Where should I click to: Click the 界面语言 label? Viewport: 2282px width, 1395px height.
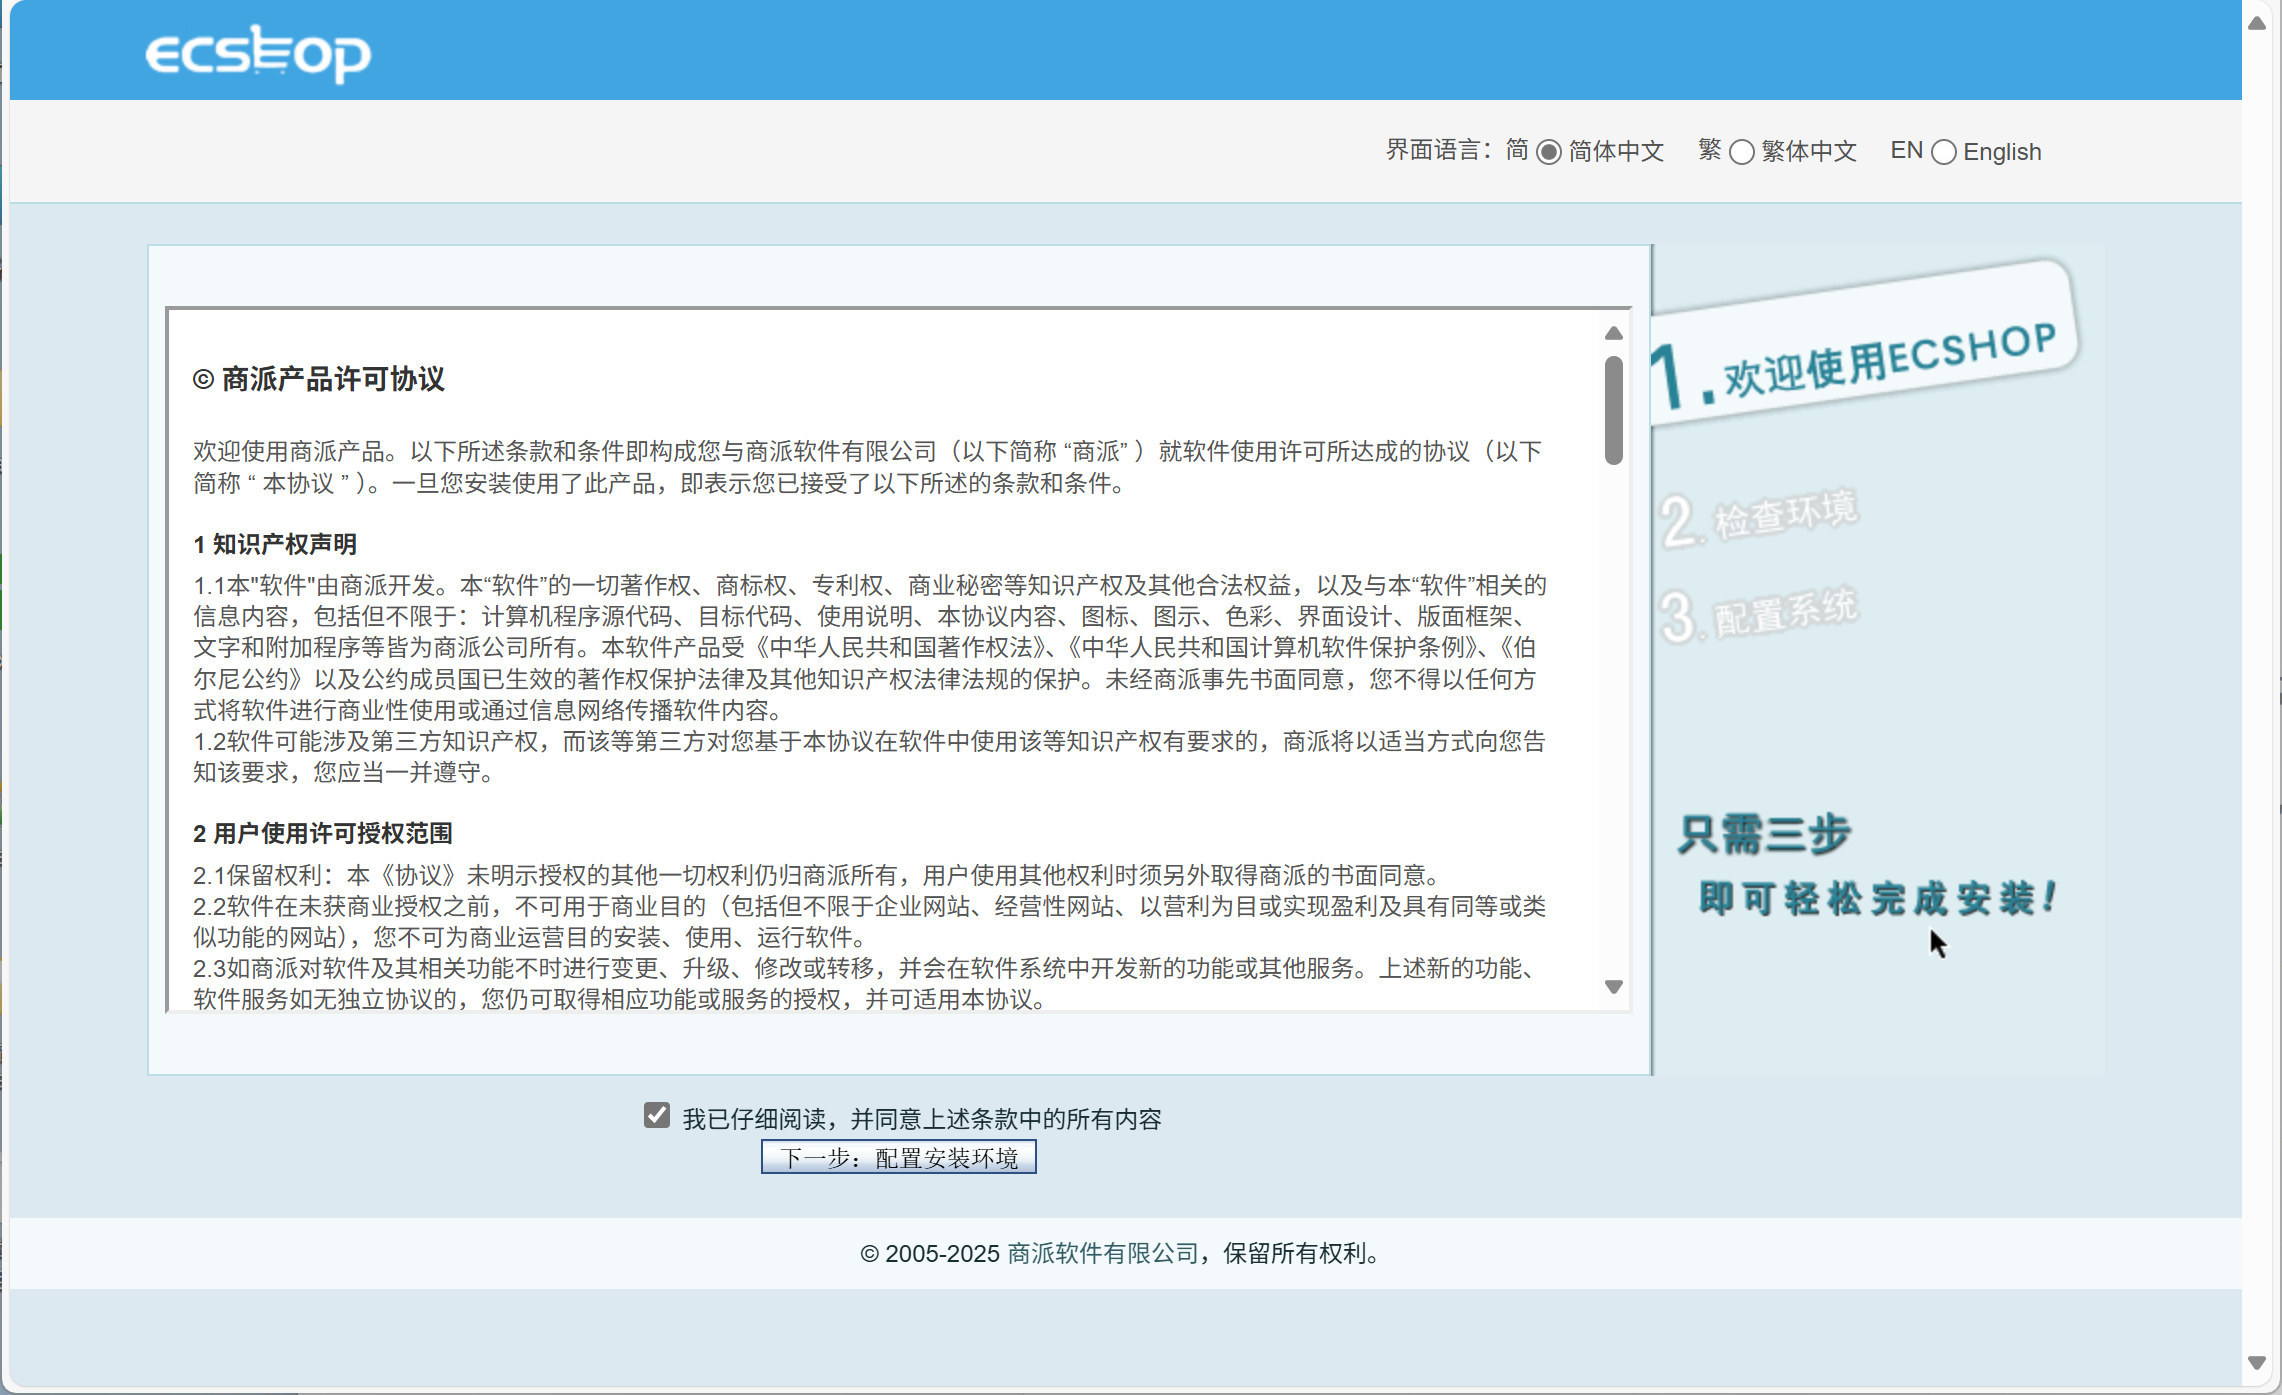tap(1439, 150)
